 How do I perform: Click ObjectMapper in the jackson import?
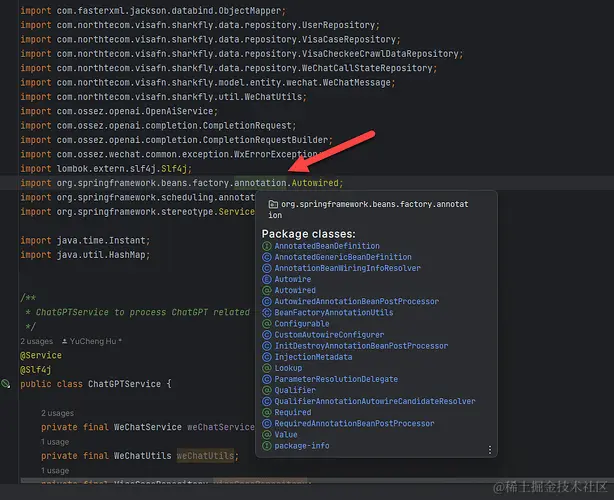point(249,11)
